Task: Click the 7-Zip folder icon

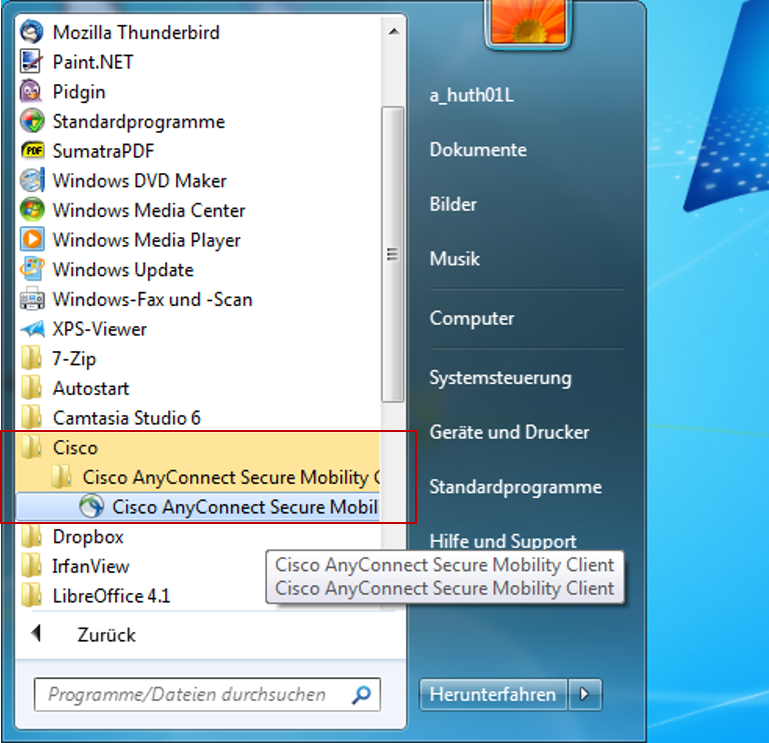Action: 32,359
